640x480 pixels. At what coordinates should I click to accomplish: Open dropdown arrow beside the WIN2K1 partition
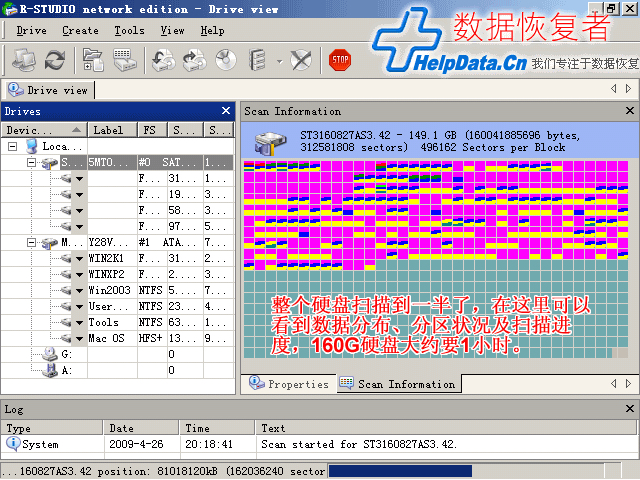pyautogui.click(x=79, y=259)
